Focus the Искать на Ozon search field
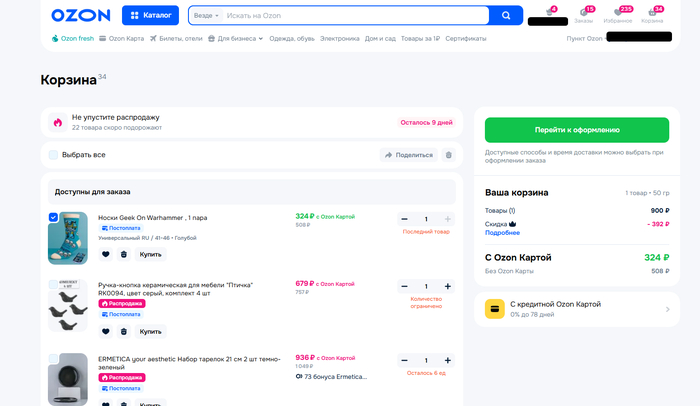The height and width of the screenshot is (406, 700). [356, 15]
